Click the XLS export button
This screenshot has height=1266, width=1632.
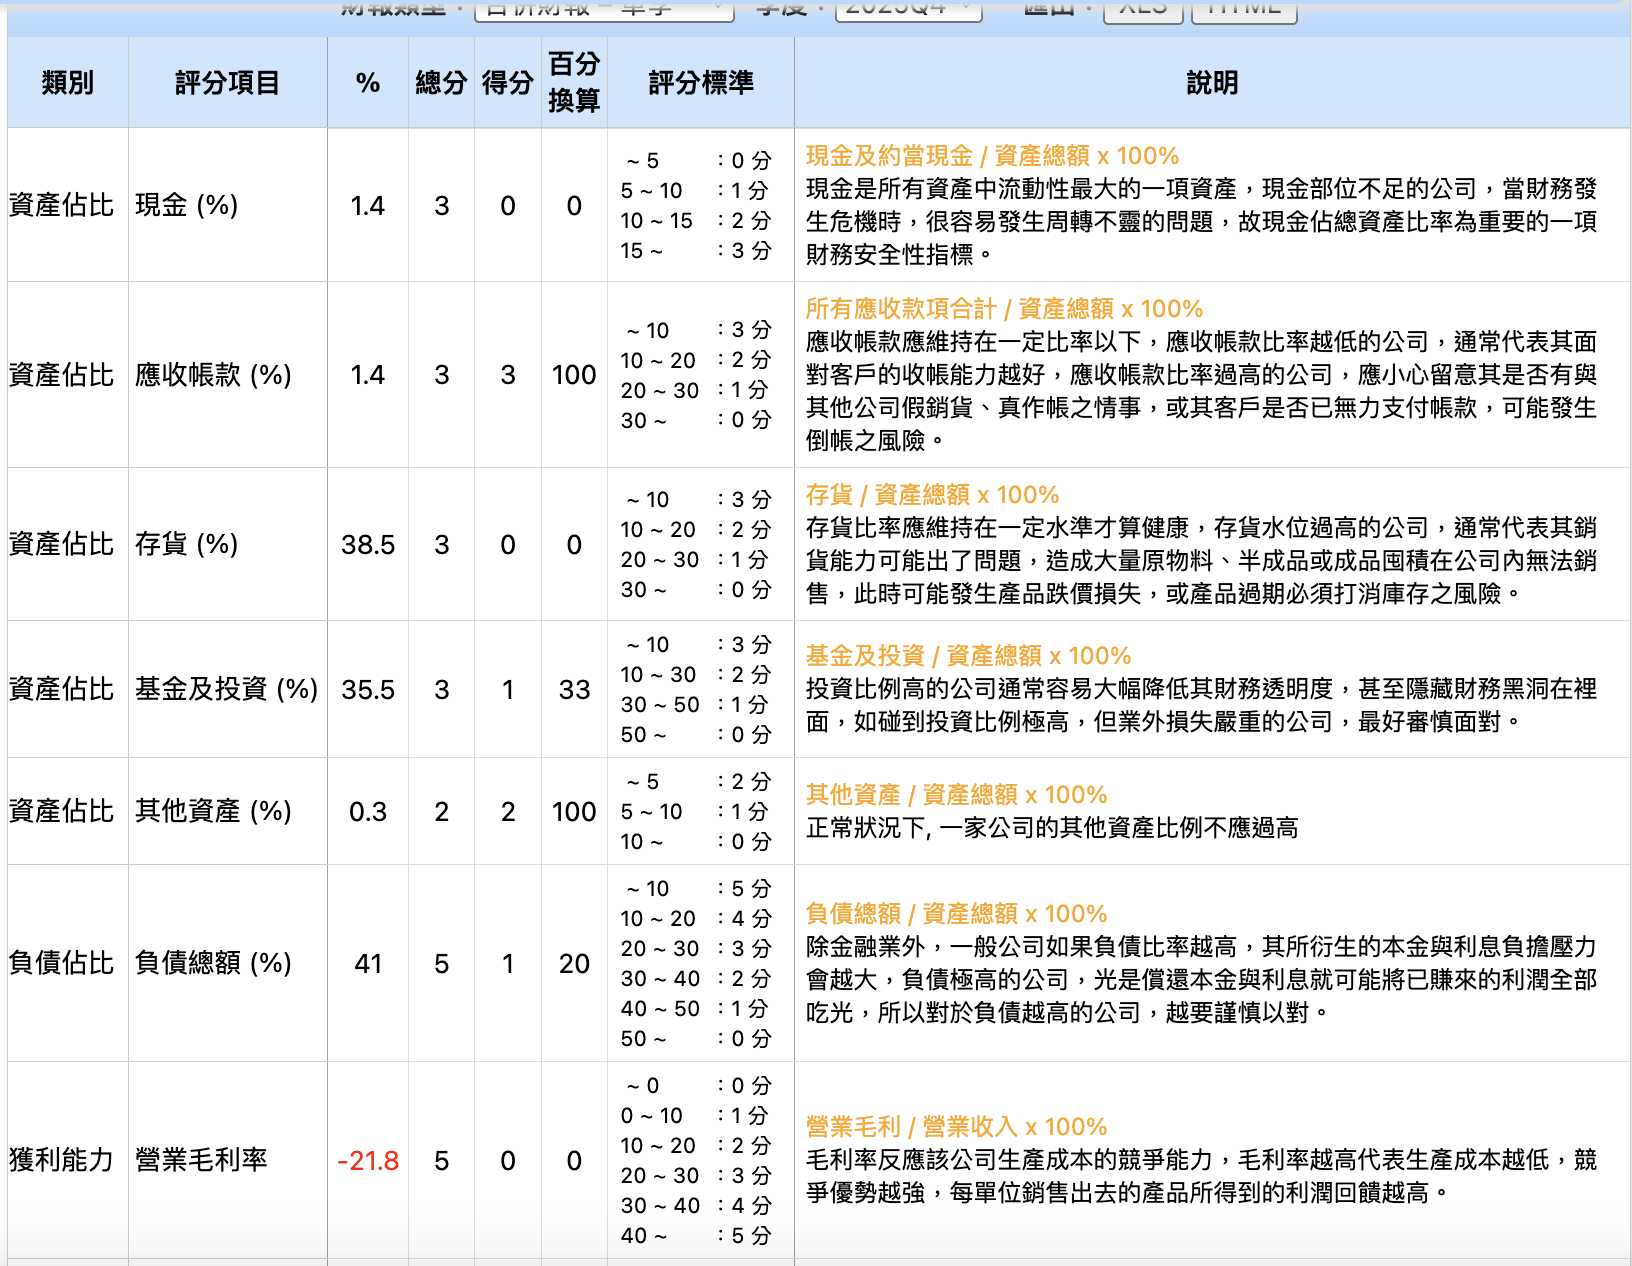pyautogui.click(x=1143, y=10)
